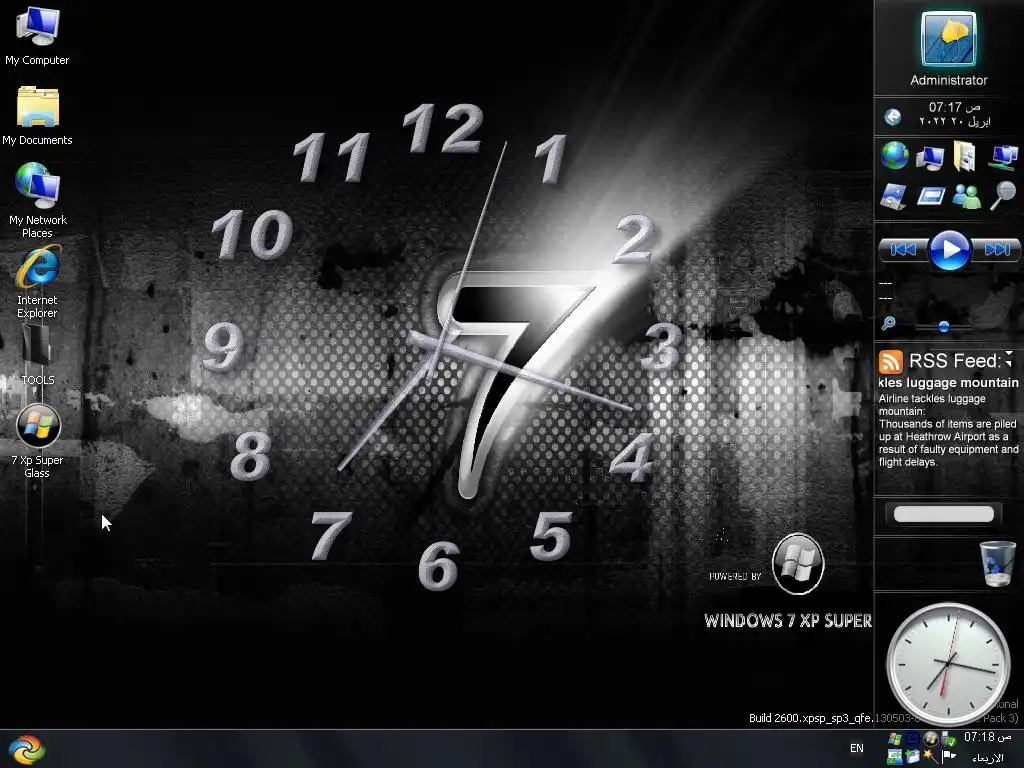Play media in the sidebar player
The image size is (1024, 768).
(x=949, y=249)
